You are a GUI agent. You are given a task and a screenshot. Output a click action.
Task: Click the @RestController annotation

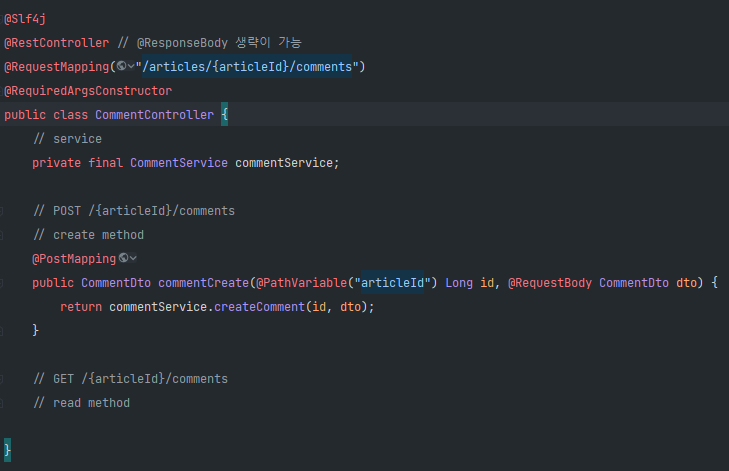coord(57,43)
